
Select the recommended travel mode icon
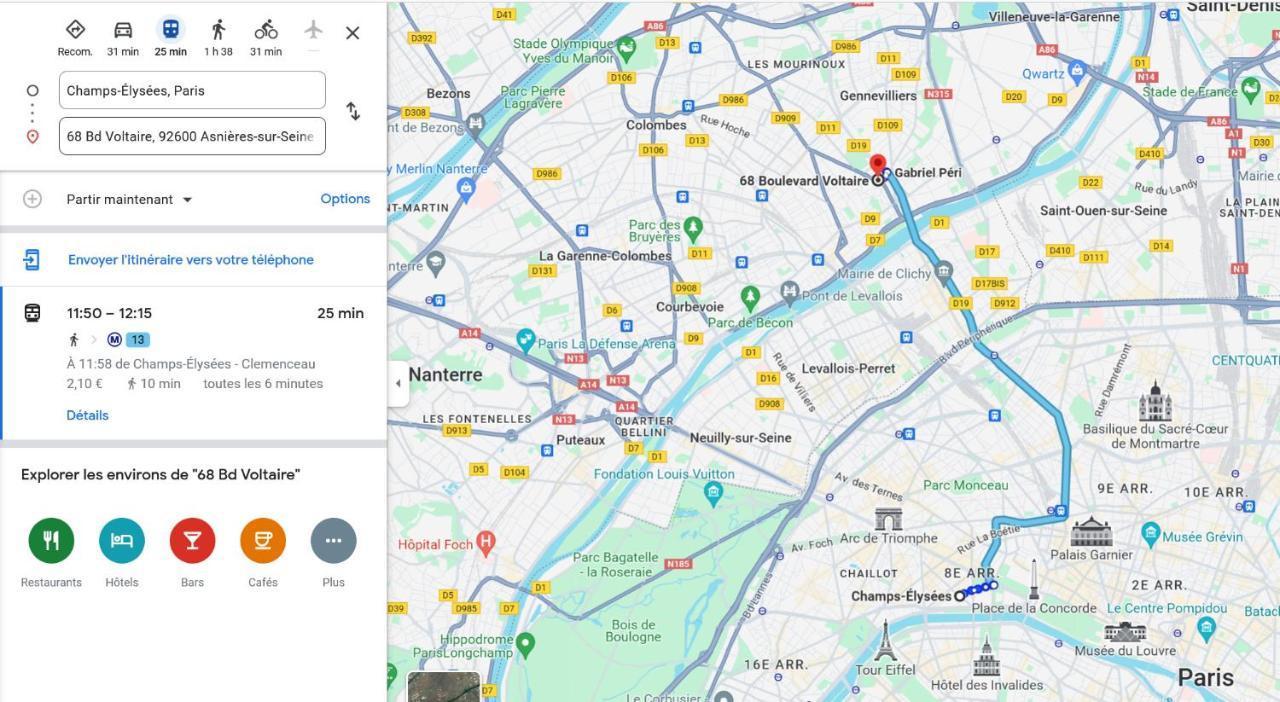tap(75, 30)
